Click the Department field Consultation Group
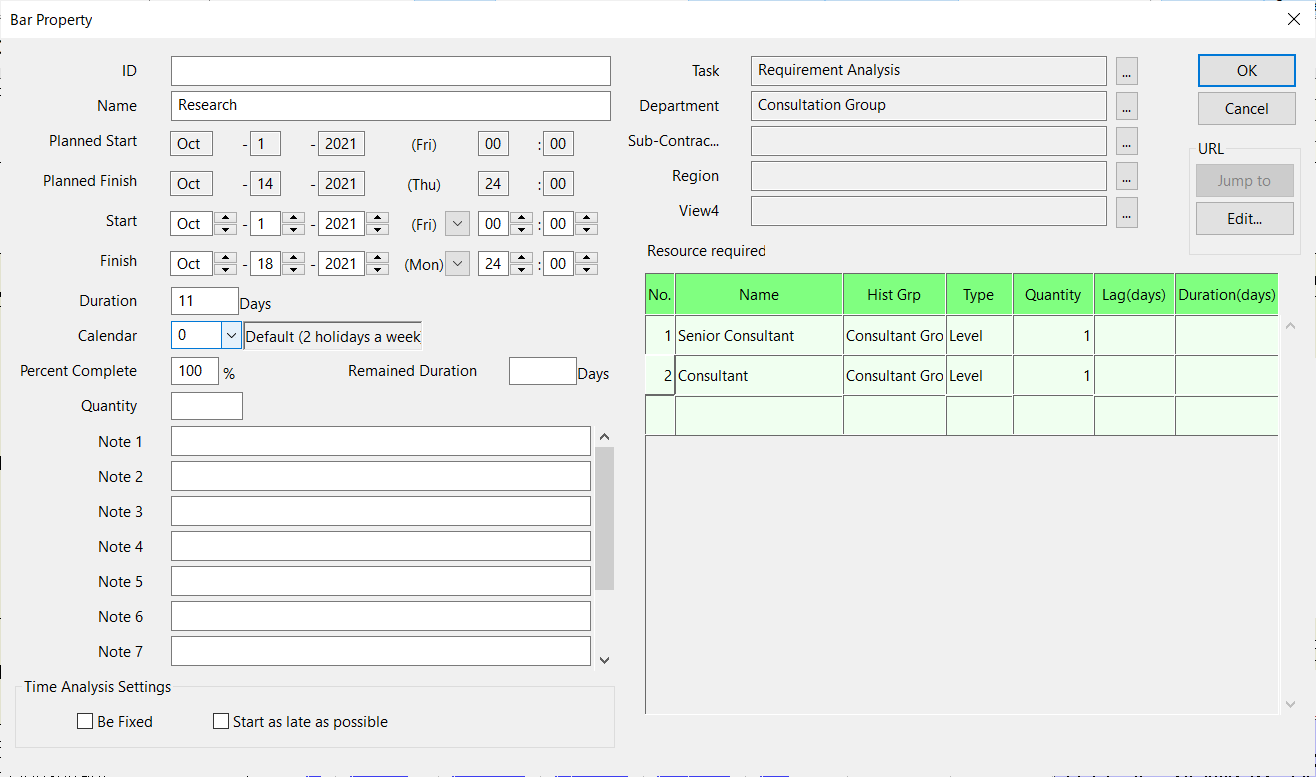The height and width of the screenshot is (777, 1316). tap(928, 106)
